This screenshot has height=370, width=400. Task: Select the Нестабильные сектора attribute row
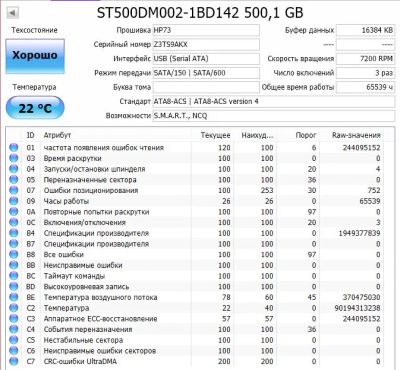195,340
